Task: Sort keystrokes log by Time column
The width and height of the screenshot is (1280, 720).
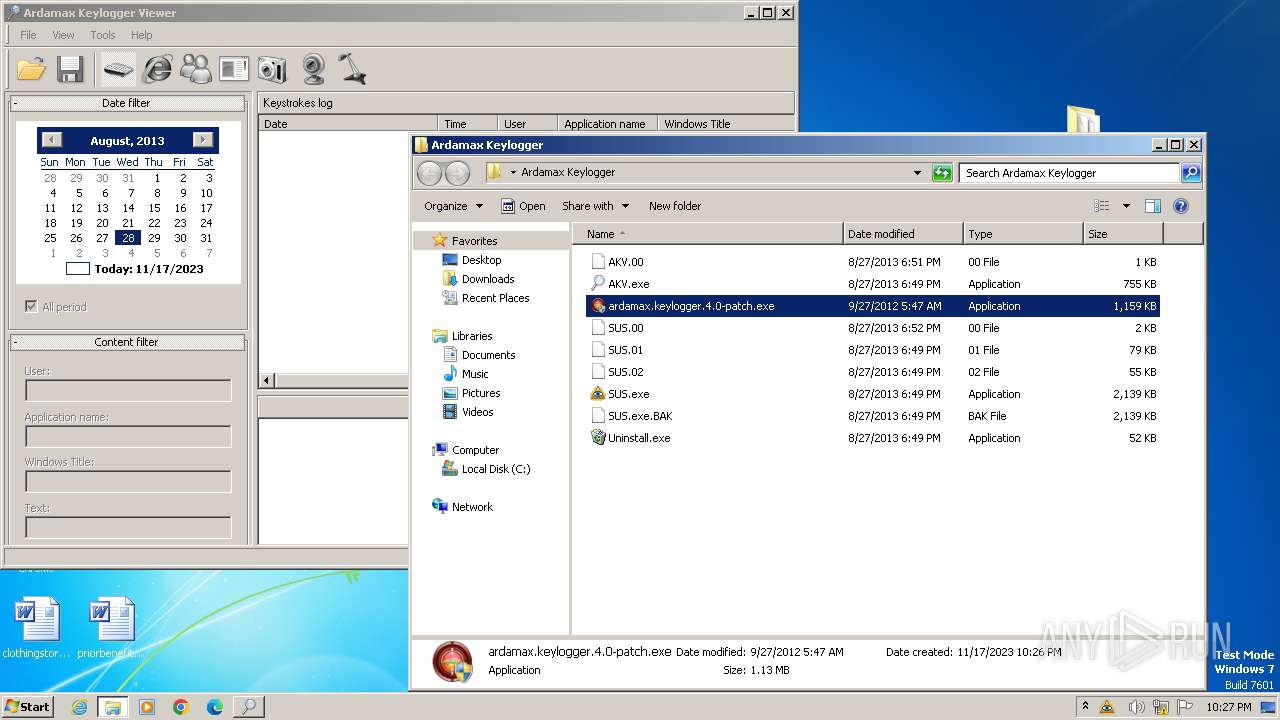Action: (468, 124)
